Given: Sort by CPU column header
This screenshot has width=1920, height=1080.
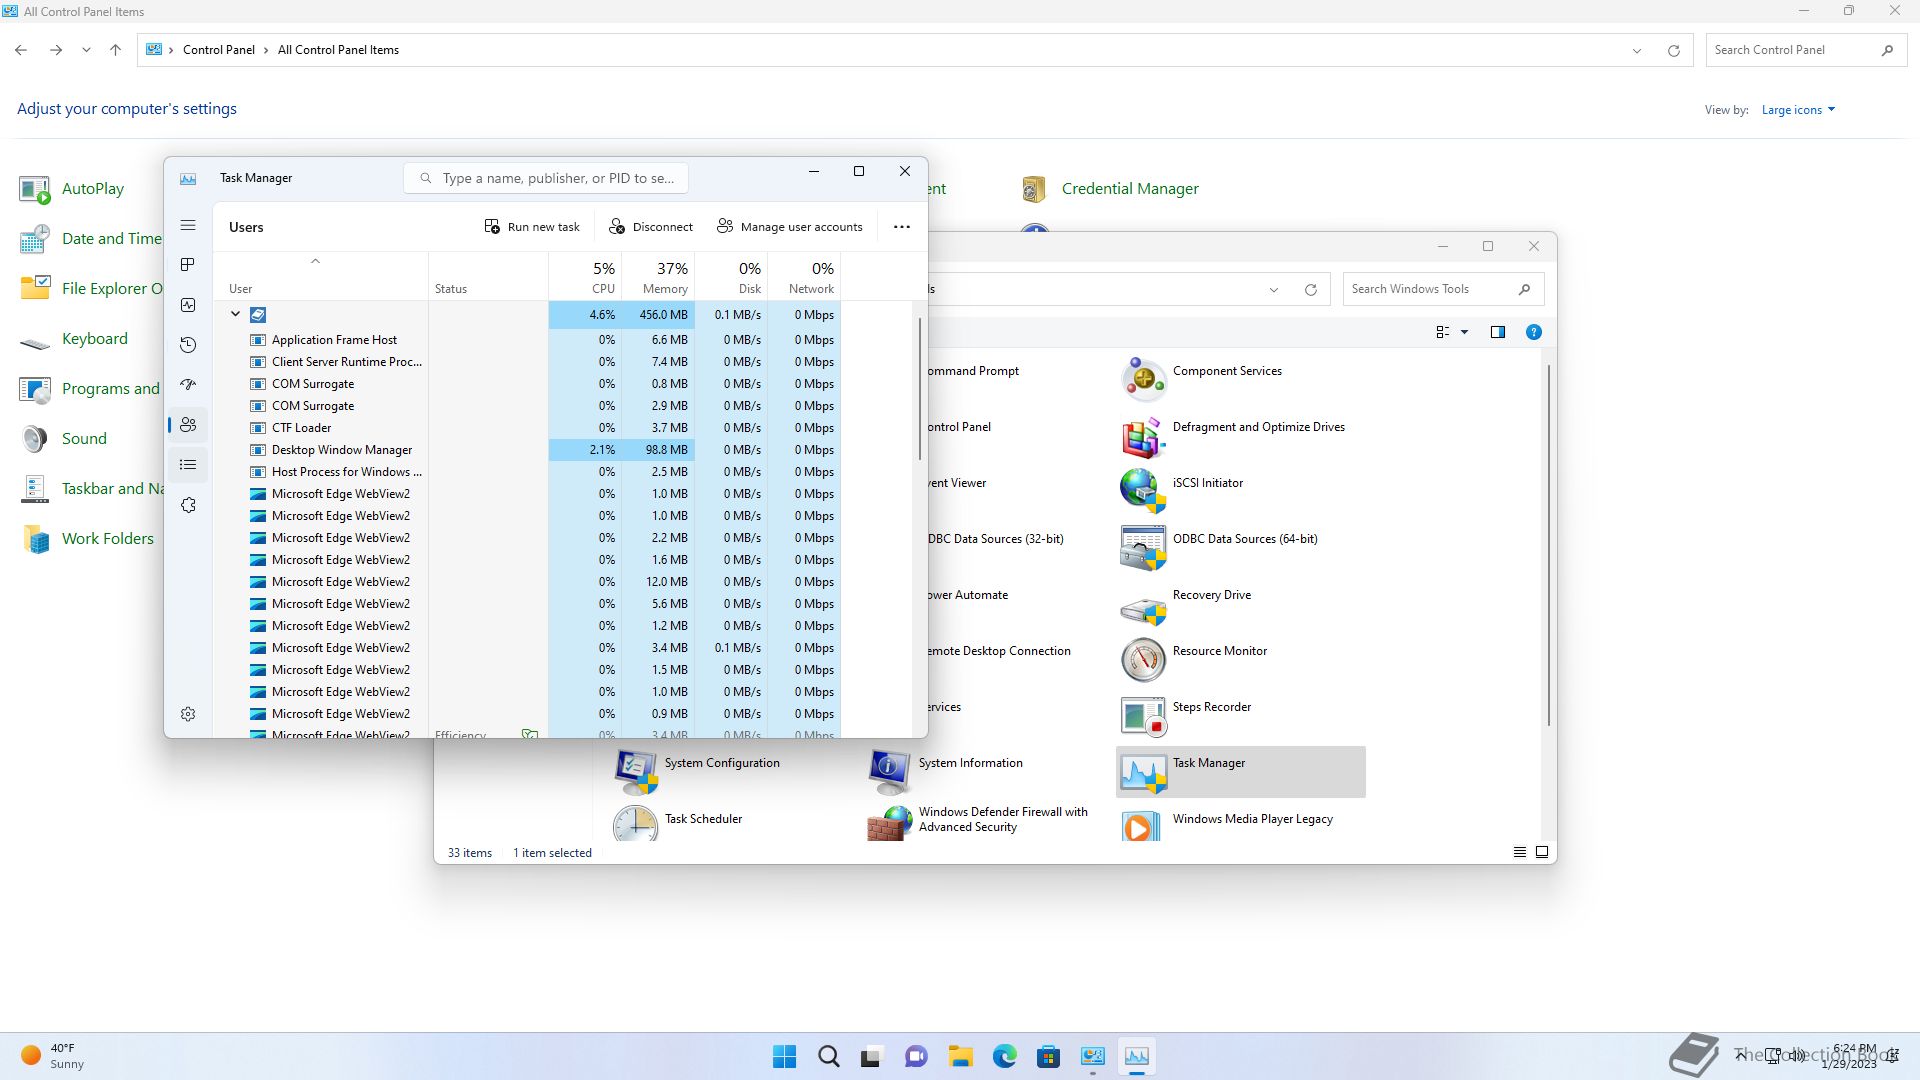Looking at the screenshot, I should pos(585,277).
